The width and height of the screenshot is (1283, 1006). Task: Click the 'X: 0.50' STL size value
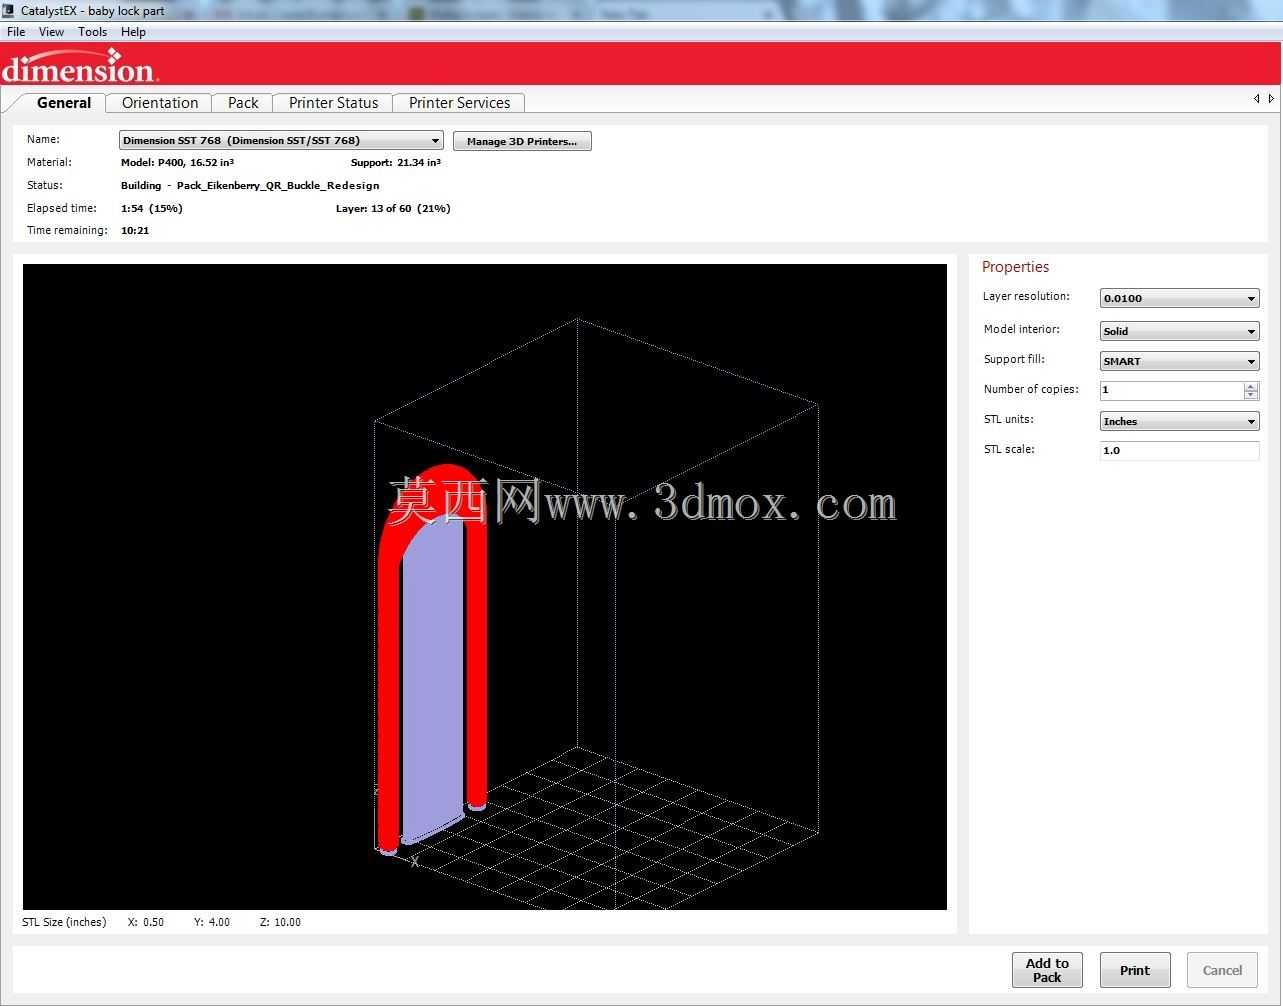coord(146,922)
